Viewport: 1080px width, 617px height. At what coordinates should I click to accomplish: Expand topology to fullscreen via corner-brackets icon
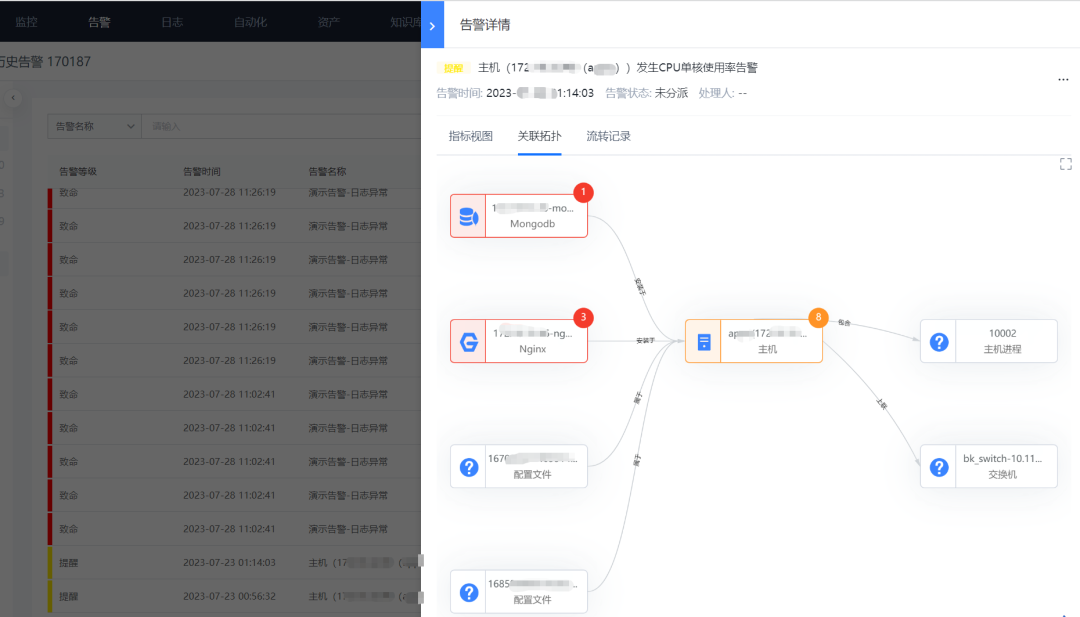point(1066,162)
